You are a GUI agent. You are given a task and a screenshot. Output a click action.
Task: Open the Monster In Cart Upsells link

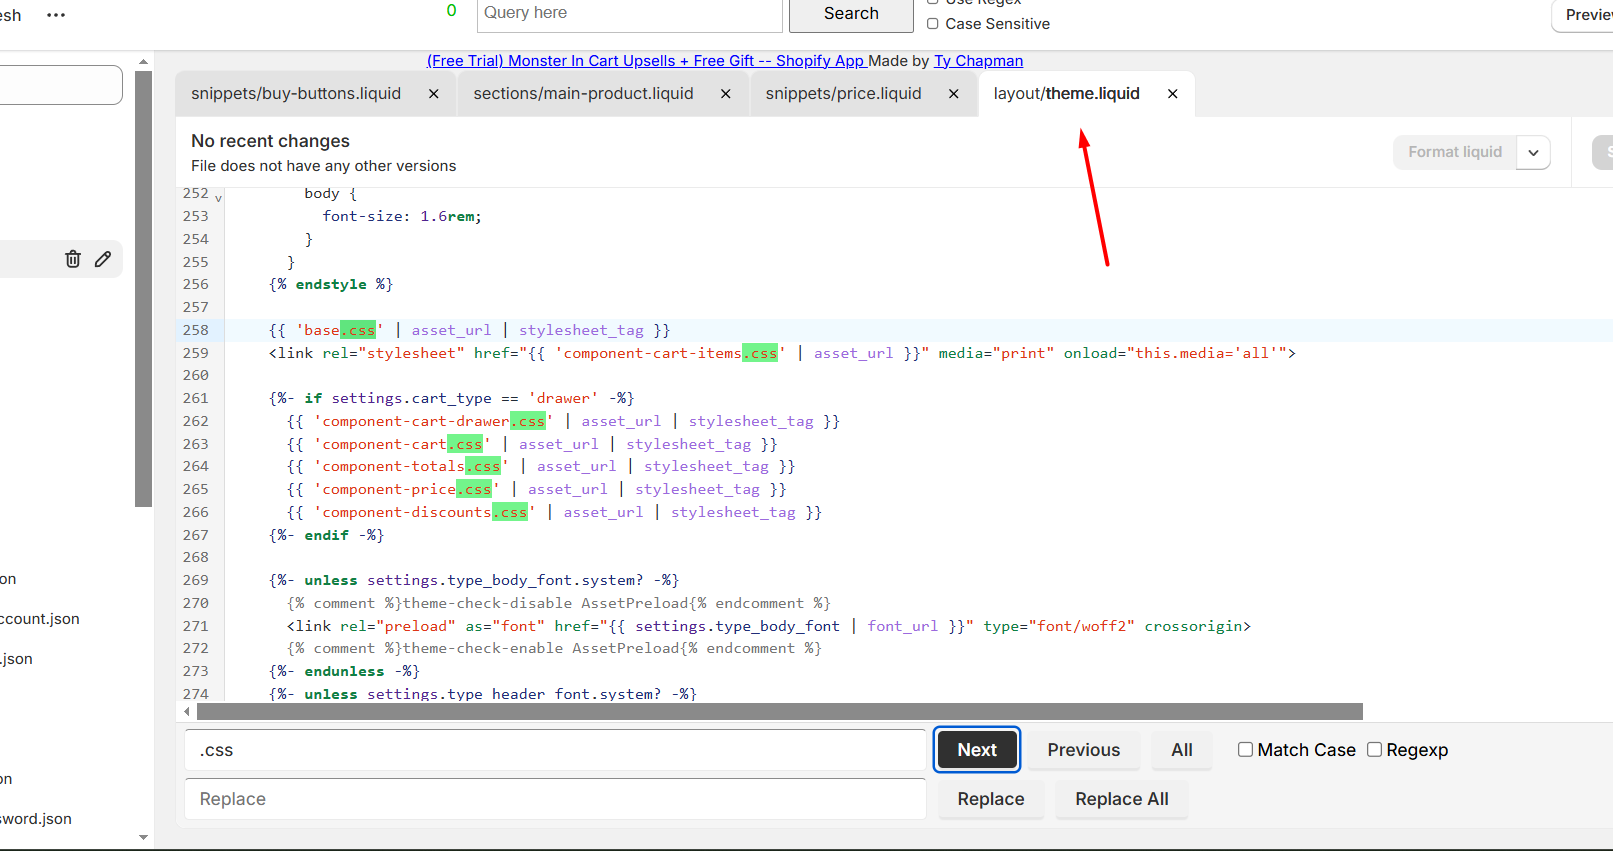click(646, 61)
